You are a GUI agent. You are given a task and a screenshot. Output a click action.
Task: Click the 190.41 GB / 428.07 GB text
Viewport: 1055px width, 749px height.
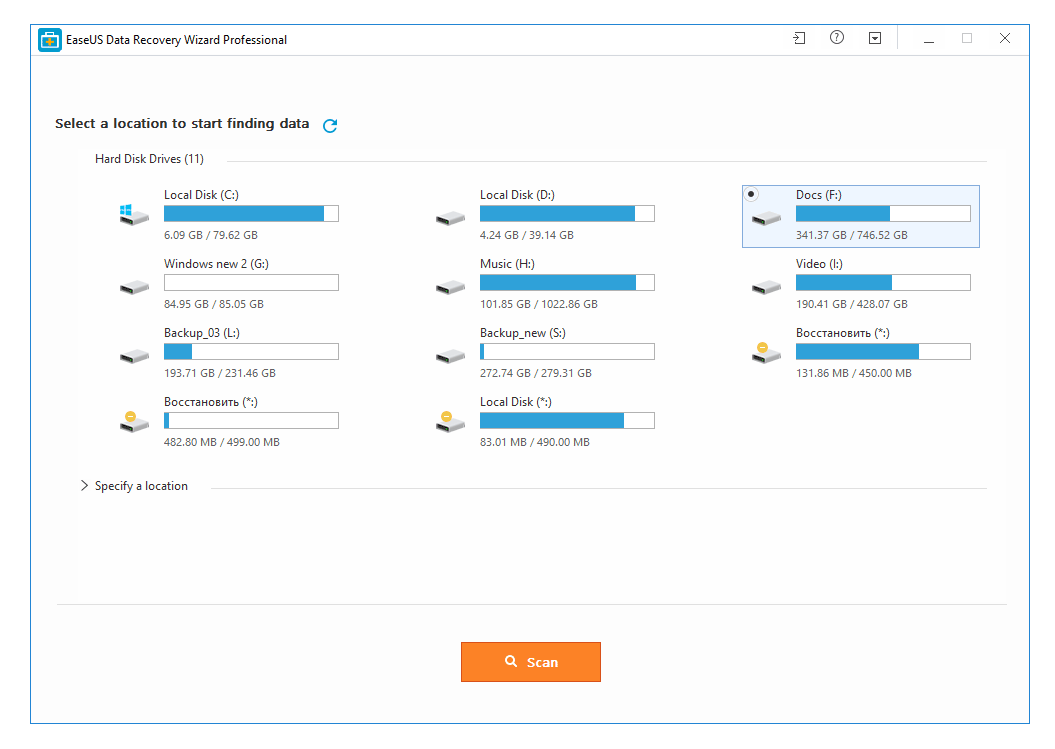[x=852, y=304]
